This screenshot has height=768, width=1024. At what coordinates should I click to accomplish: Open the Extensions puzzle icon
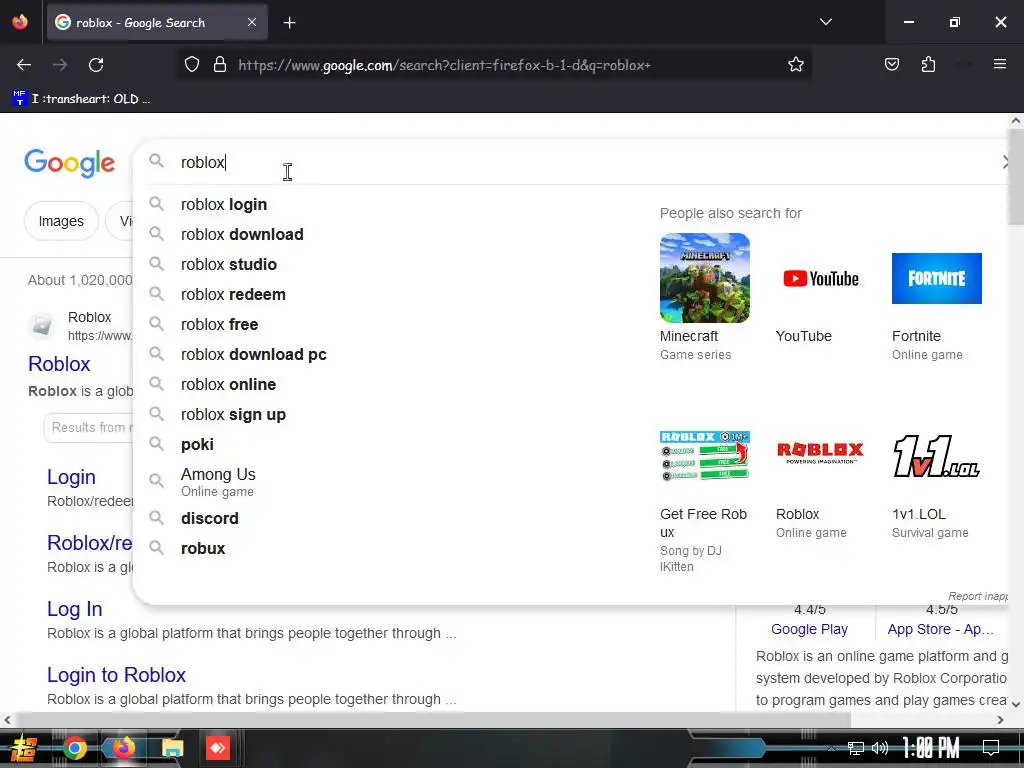(x=928, y=64)
